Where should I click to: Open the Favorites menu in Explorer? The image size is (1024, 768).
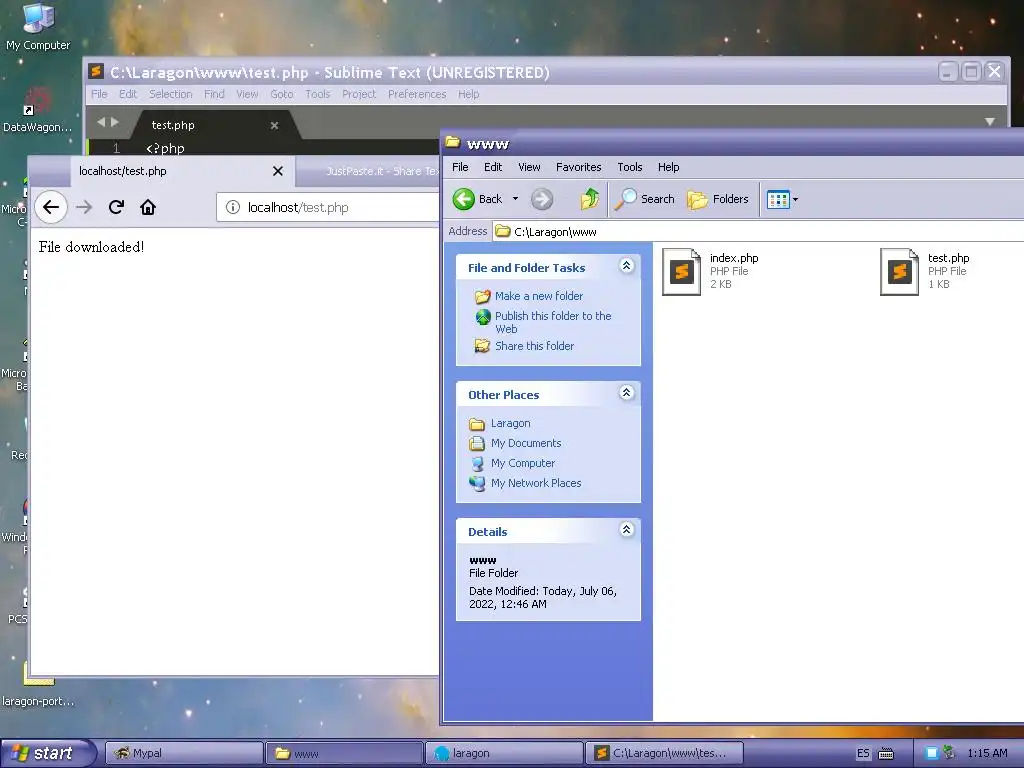(579, 167)
